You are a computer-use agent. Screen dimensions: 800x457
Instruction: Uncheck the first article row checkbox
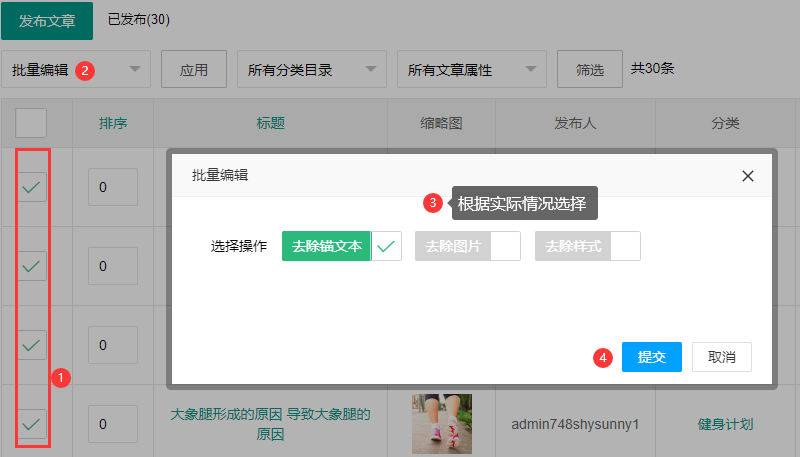point(32,186)
